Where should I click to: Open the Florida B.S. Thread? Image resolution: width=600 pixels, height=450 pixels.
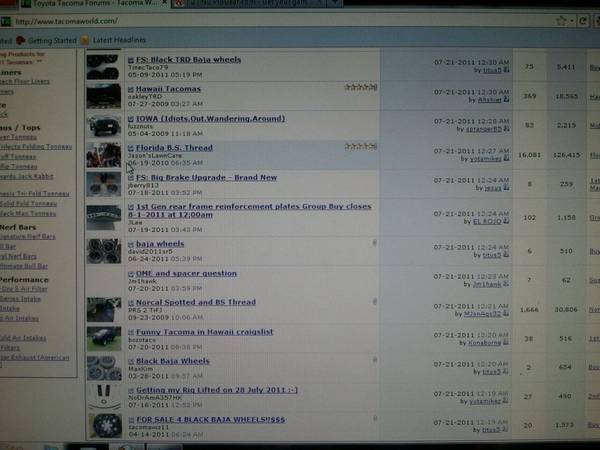174,148
